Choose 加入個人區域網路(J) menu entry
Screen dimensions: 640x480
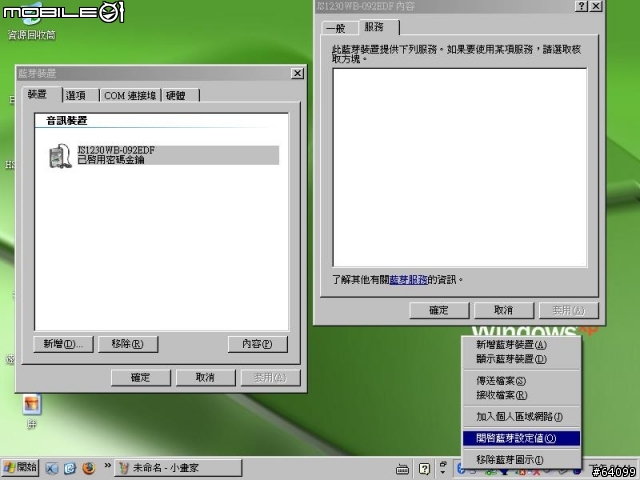click(x=521, y=417)
